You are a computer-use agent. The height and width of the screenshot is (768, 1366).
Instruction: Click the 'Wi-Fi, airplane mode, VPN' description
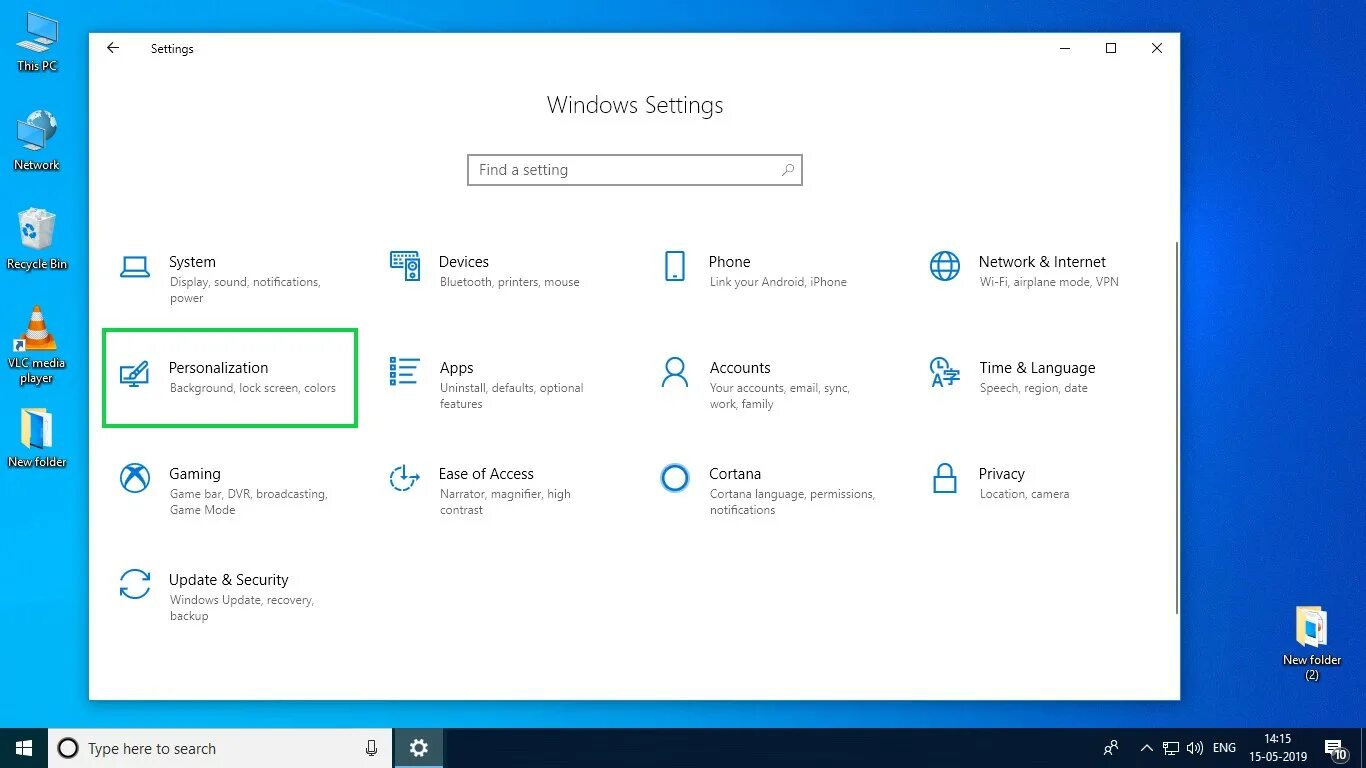[1049, 282]
